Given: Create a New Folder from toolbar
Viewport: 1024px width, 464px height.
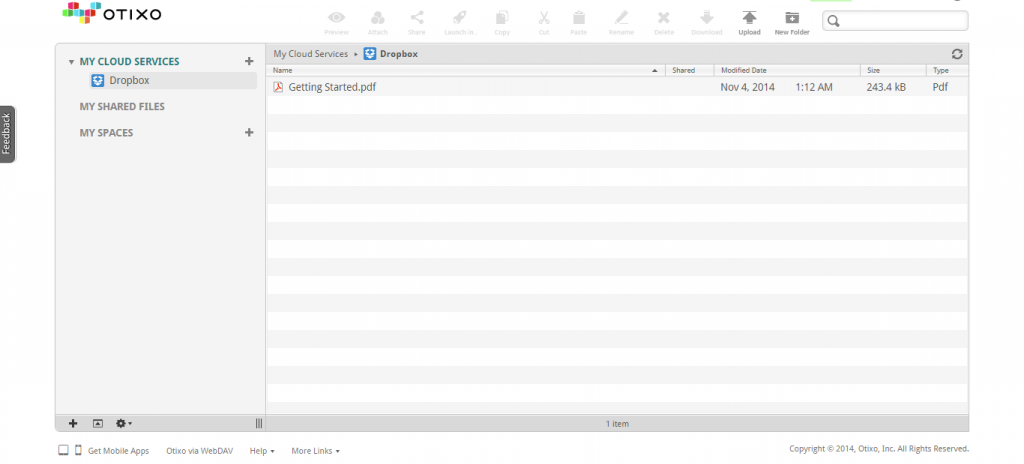Looking at the screenshot, I should (792, 18).
